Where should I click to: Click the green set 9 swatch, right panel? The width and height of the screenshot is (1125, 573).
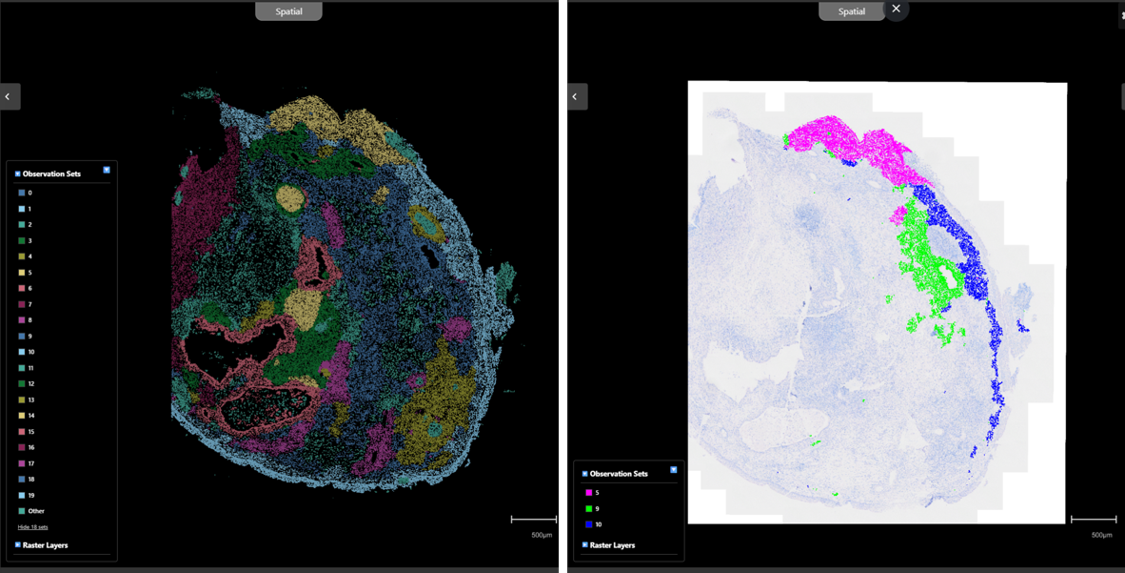coord(588,508)
